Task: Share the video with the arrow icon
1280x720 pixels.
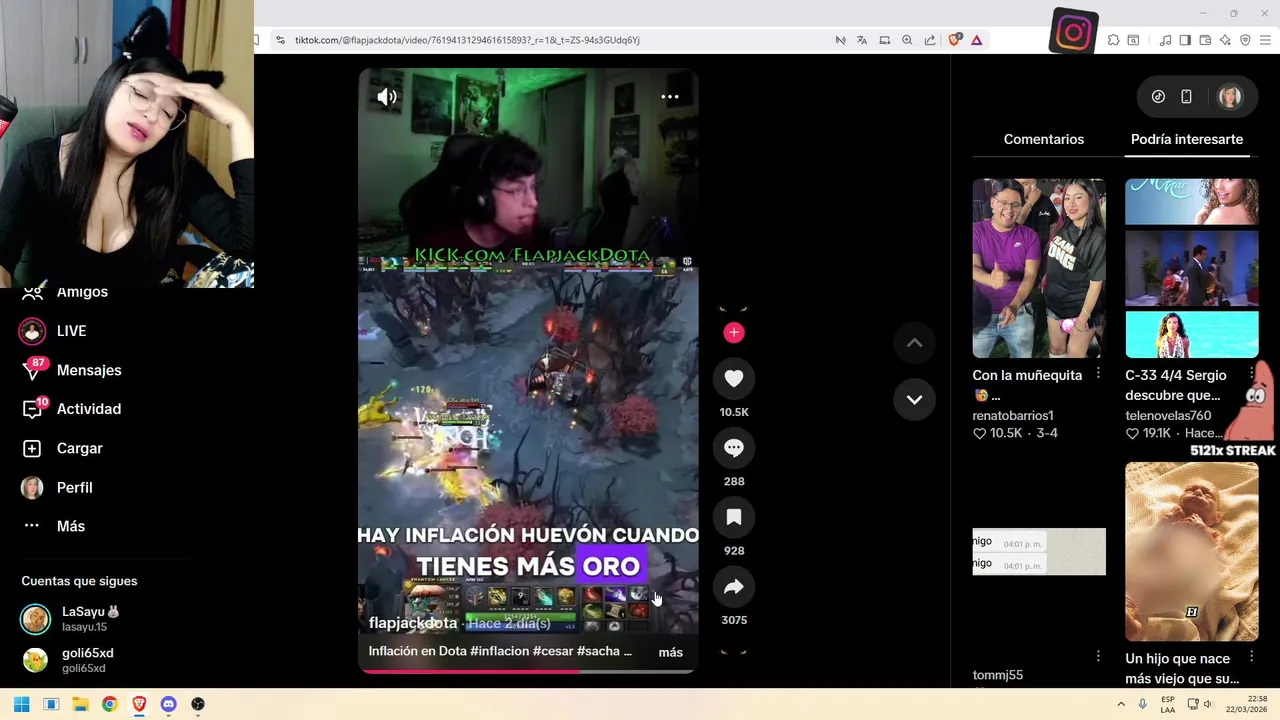Action: 734,587
